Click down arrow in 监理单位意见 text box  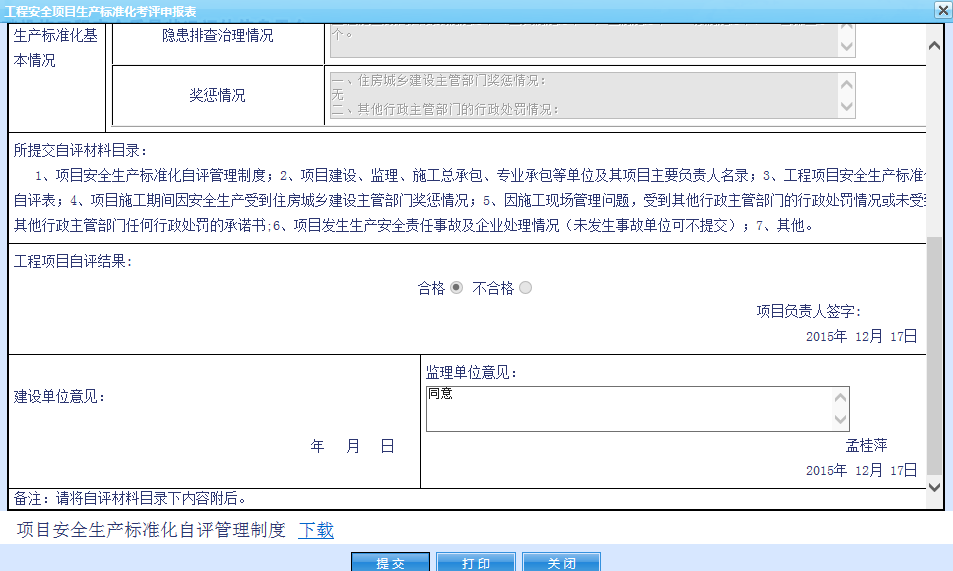[841, 420]
